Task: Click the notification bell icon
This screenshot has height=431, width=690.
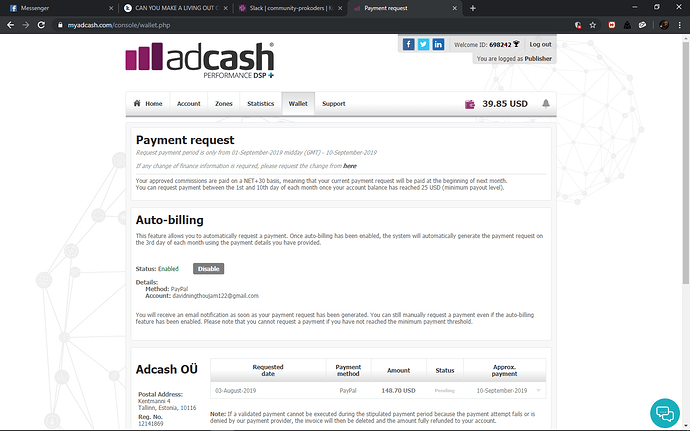Action: (546, 103)
